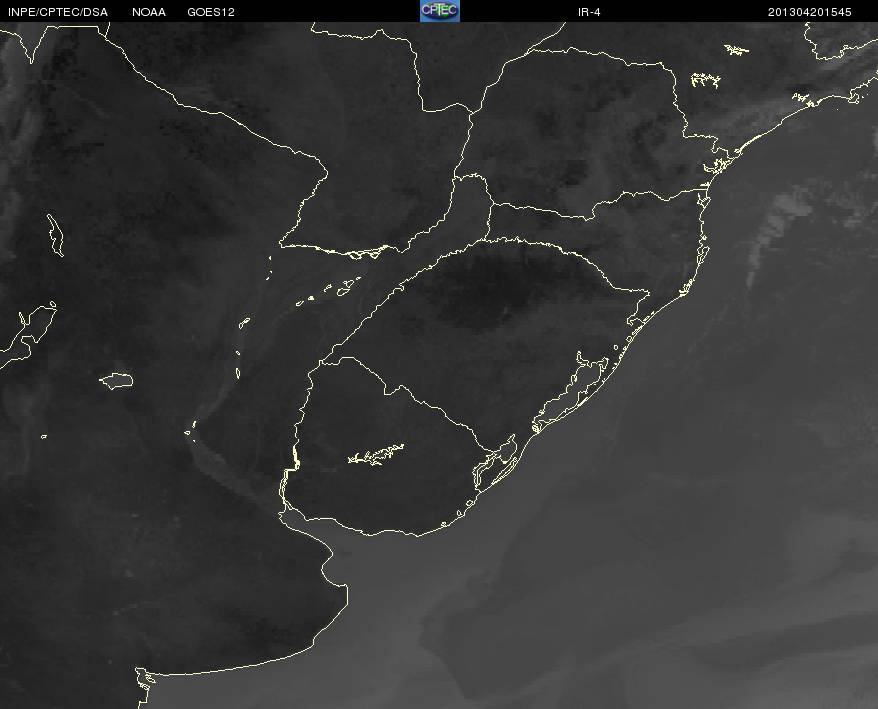878x709 pixels.
Task: Click the IR-4 channel label
Action: [x=589, y=12]
